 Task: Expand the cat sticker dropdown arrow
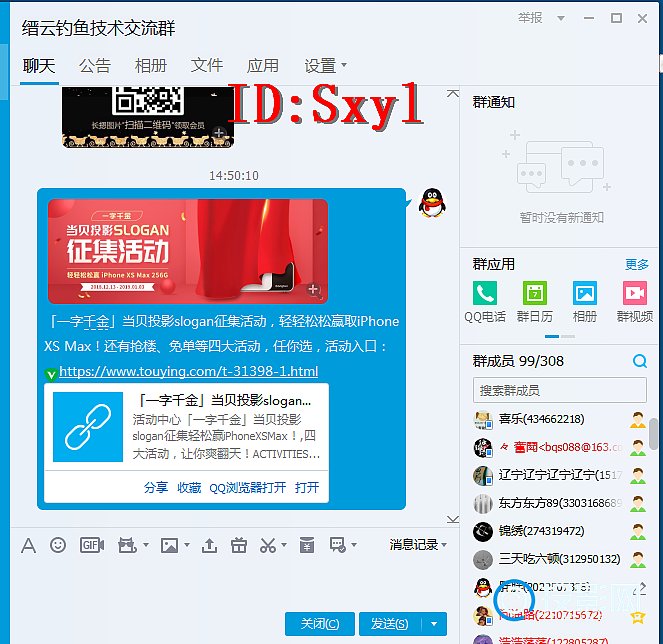[146, 545]
